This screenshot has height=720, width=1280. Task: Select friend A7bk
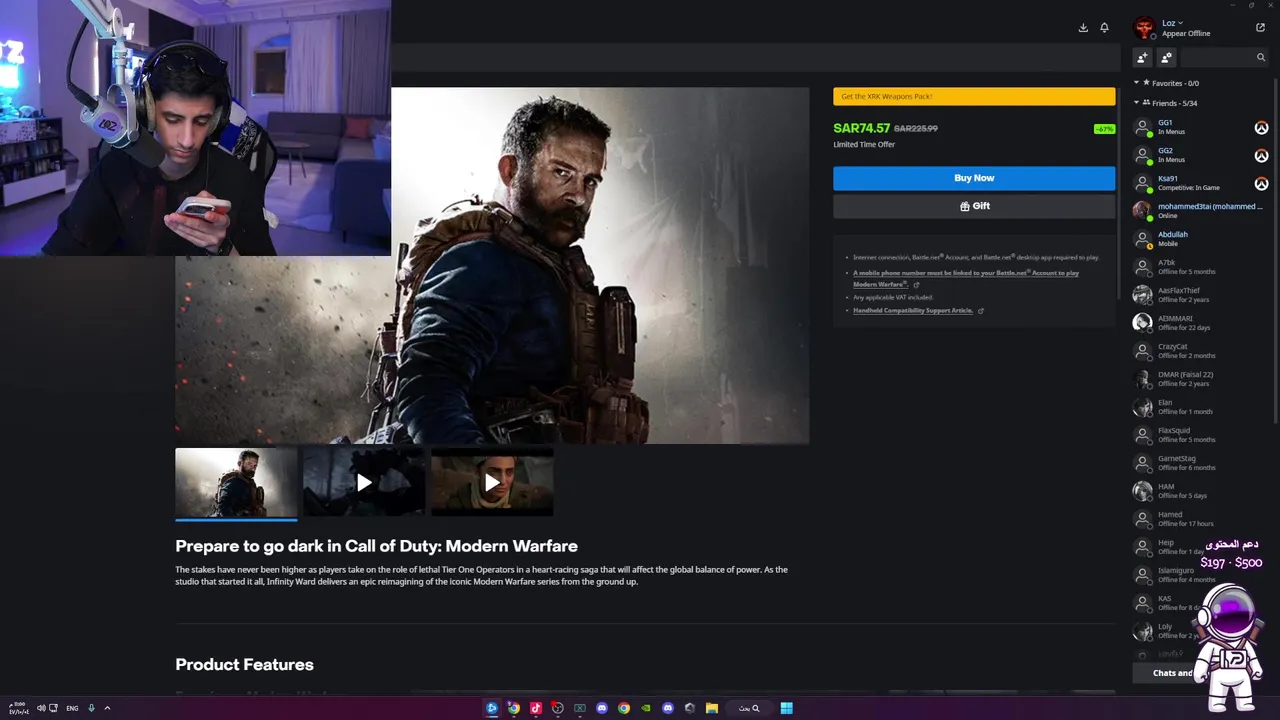pyautogui.click(x=1200, y=267)
